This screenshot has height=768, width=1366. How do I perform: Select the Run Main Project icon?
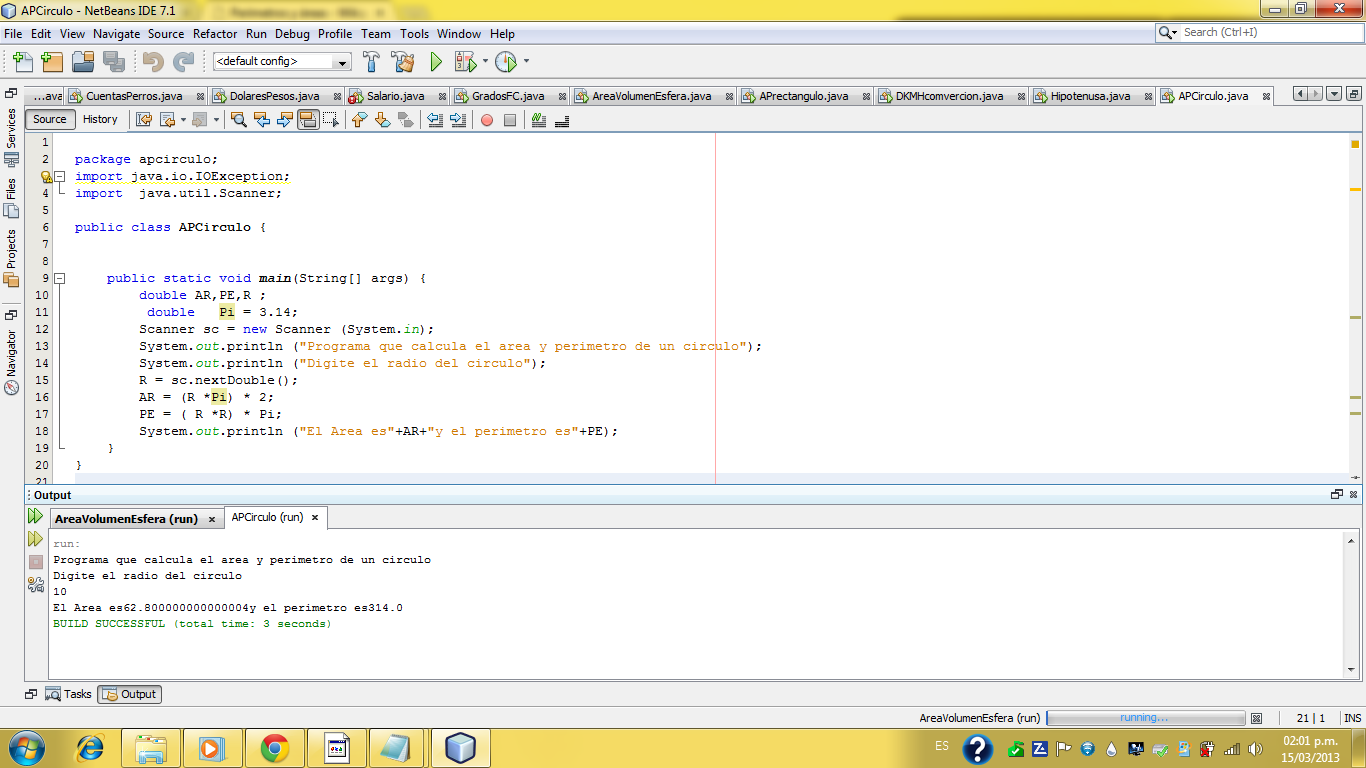437,61
